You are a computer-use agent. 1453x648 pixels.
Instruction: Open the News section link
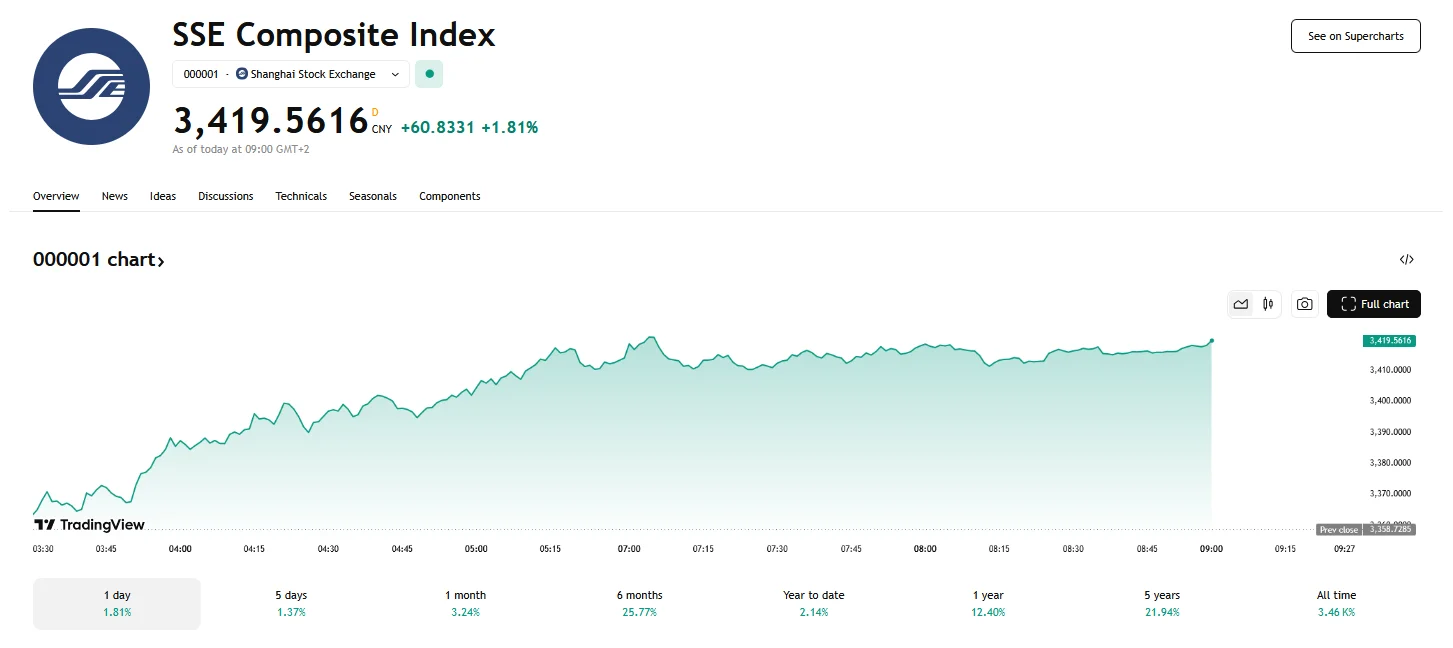[x=114, y=196]
